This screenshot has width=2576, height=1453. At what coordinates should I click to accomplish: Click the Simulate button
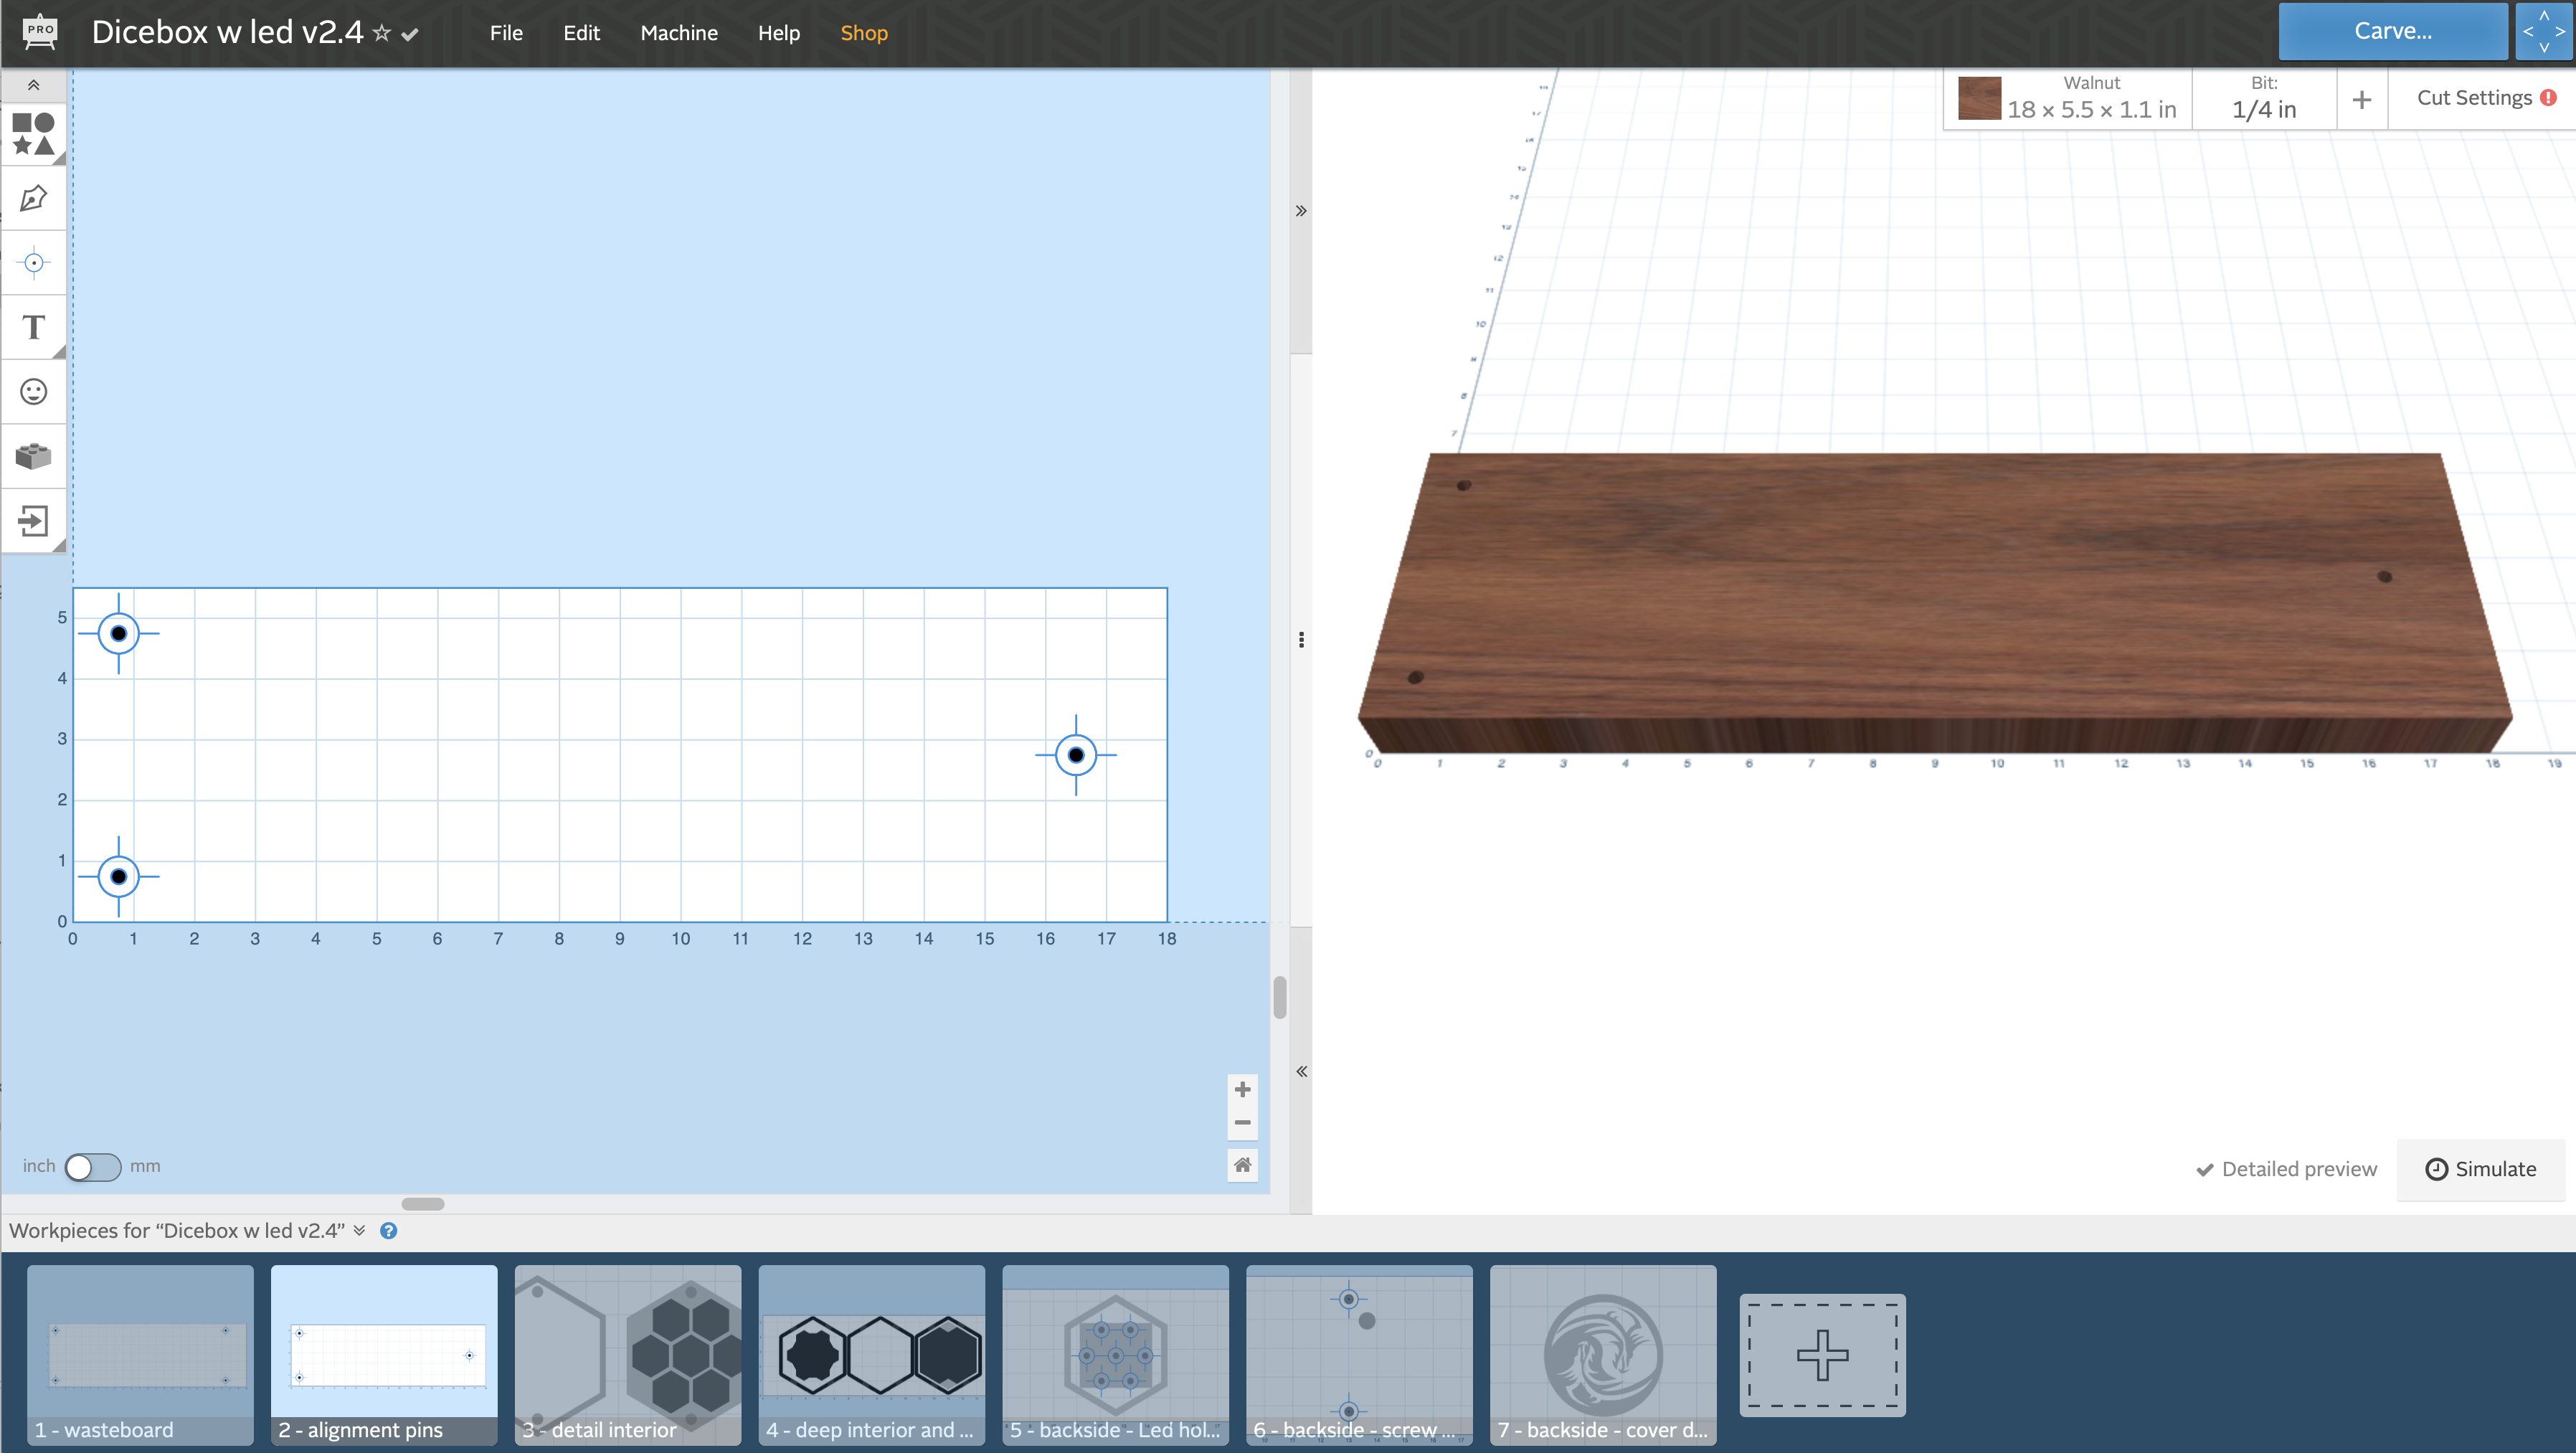2481,1169
